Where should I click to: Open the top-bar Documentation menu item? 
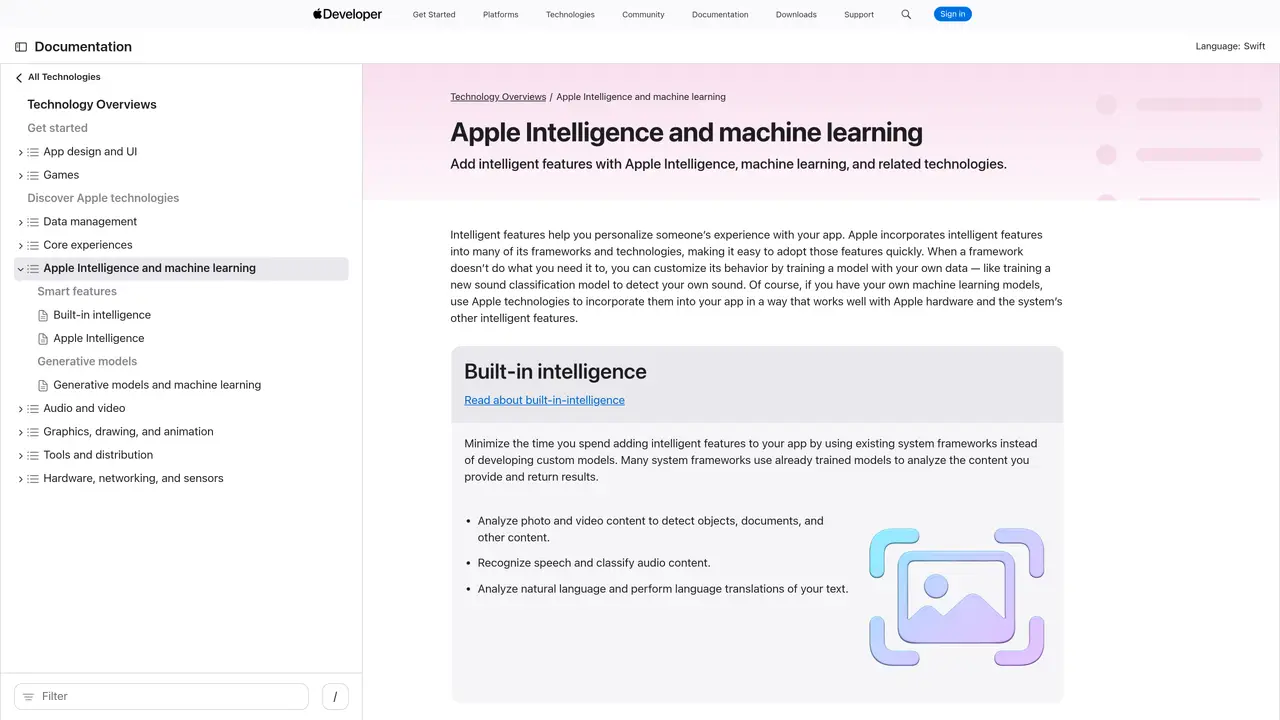(x=720, y=15)
